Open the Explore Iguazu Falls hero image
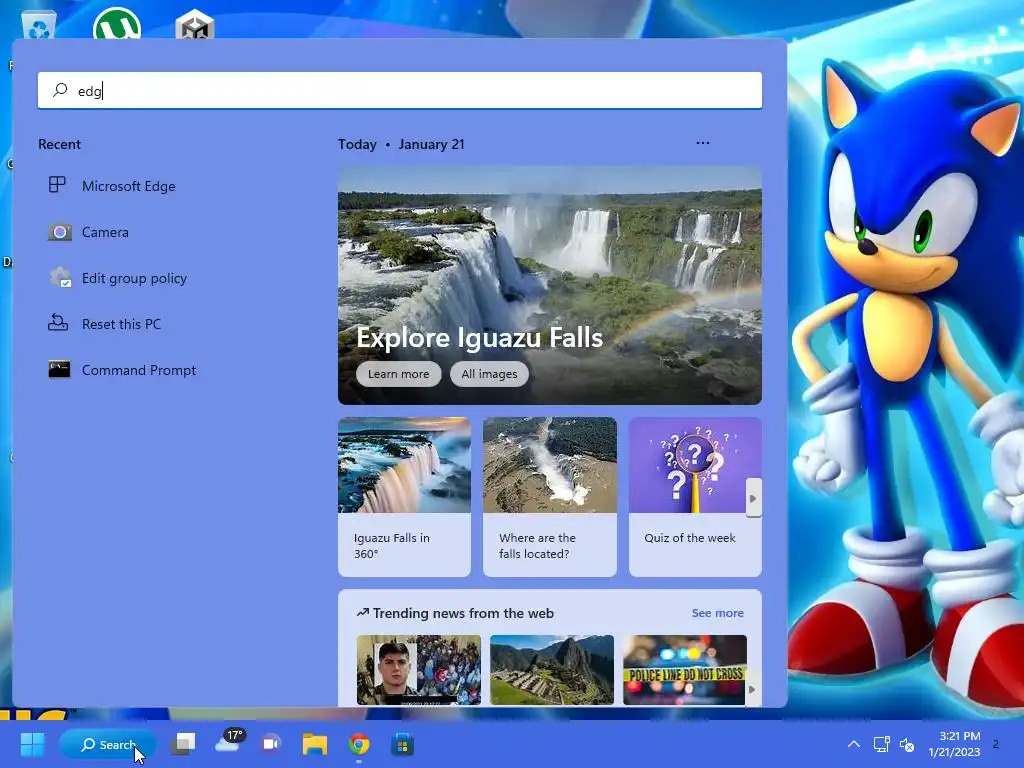 tap(550, 285)
